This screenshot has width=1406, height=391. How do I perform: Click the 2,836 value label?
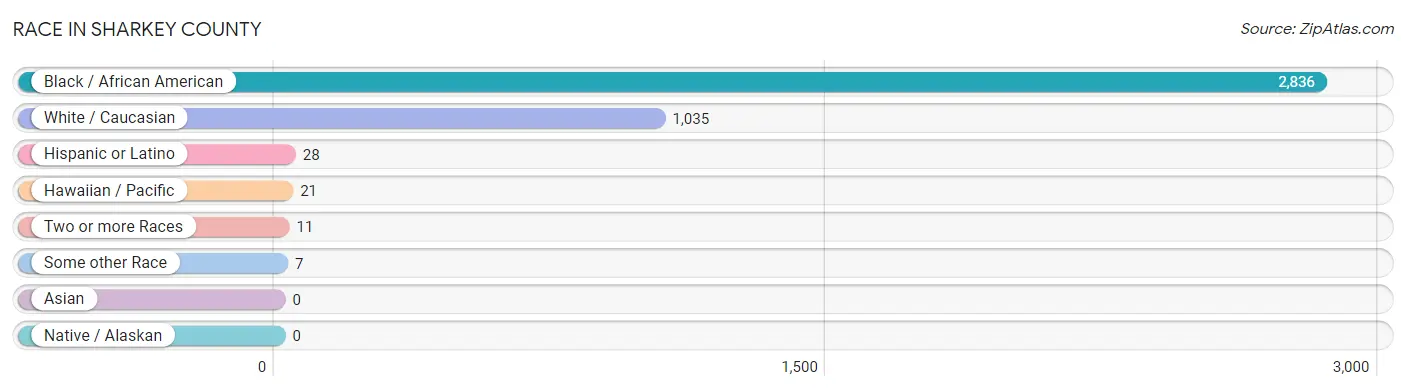pos(1296,82)
